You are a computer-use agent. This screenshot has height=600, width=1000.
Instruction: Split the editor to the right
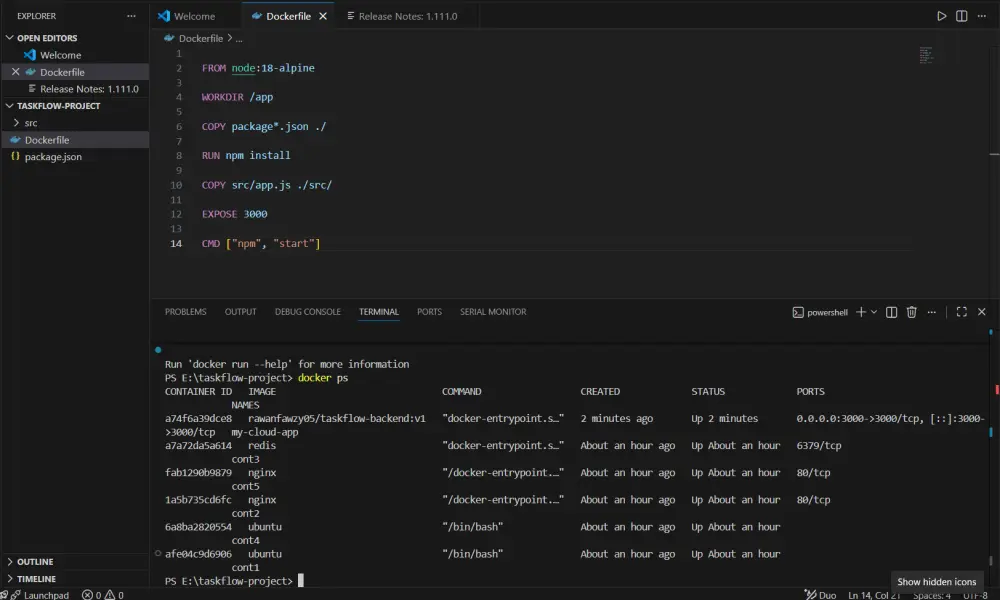961,16
